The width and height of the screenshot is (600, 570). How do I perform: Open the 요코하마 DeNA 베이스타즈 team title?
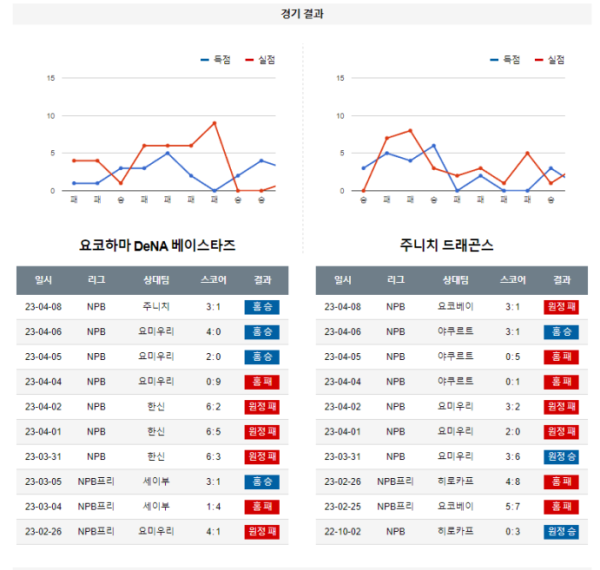157,245
